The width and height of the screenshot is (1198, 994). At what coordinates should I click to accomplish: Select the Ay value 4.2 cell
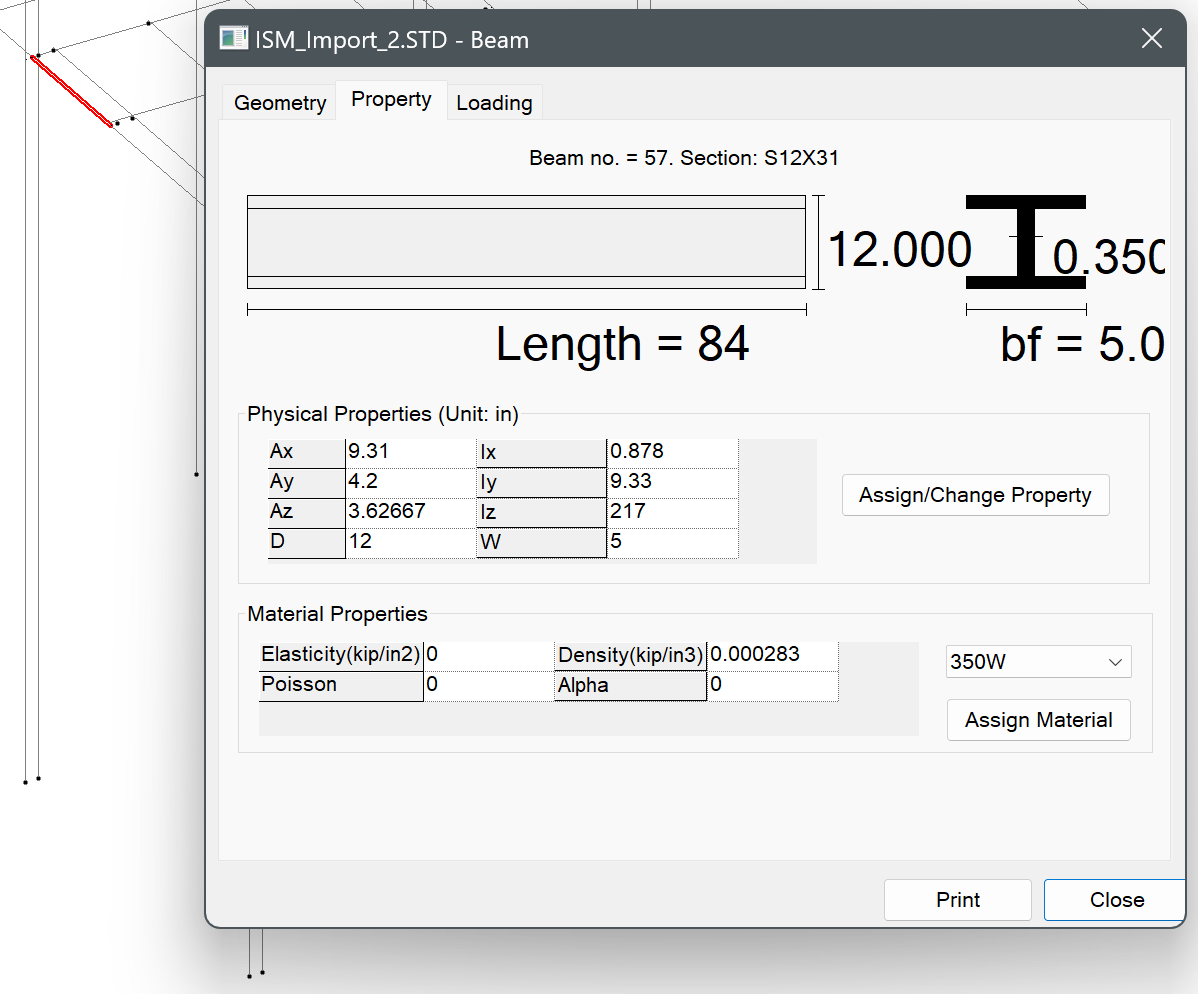point(410,482)
